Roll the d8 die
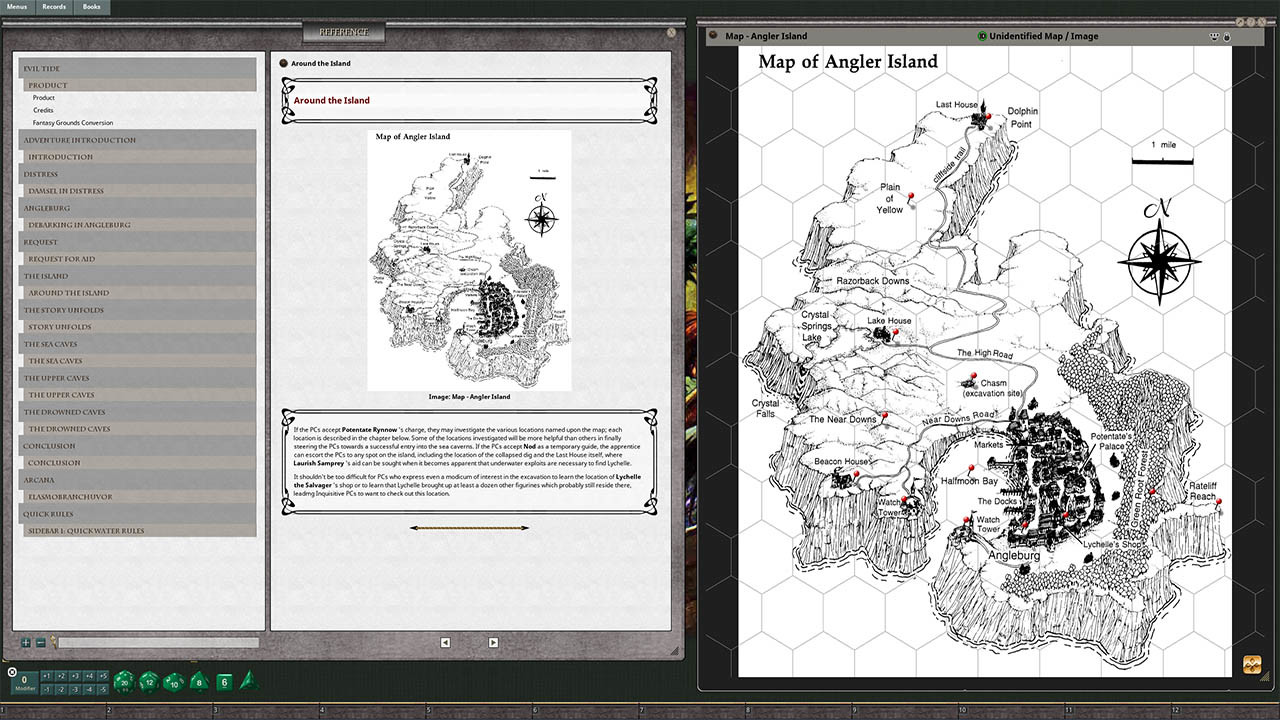Screen dimensions: 1280x720 click(x=199, y=683)
